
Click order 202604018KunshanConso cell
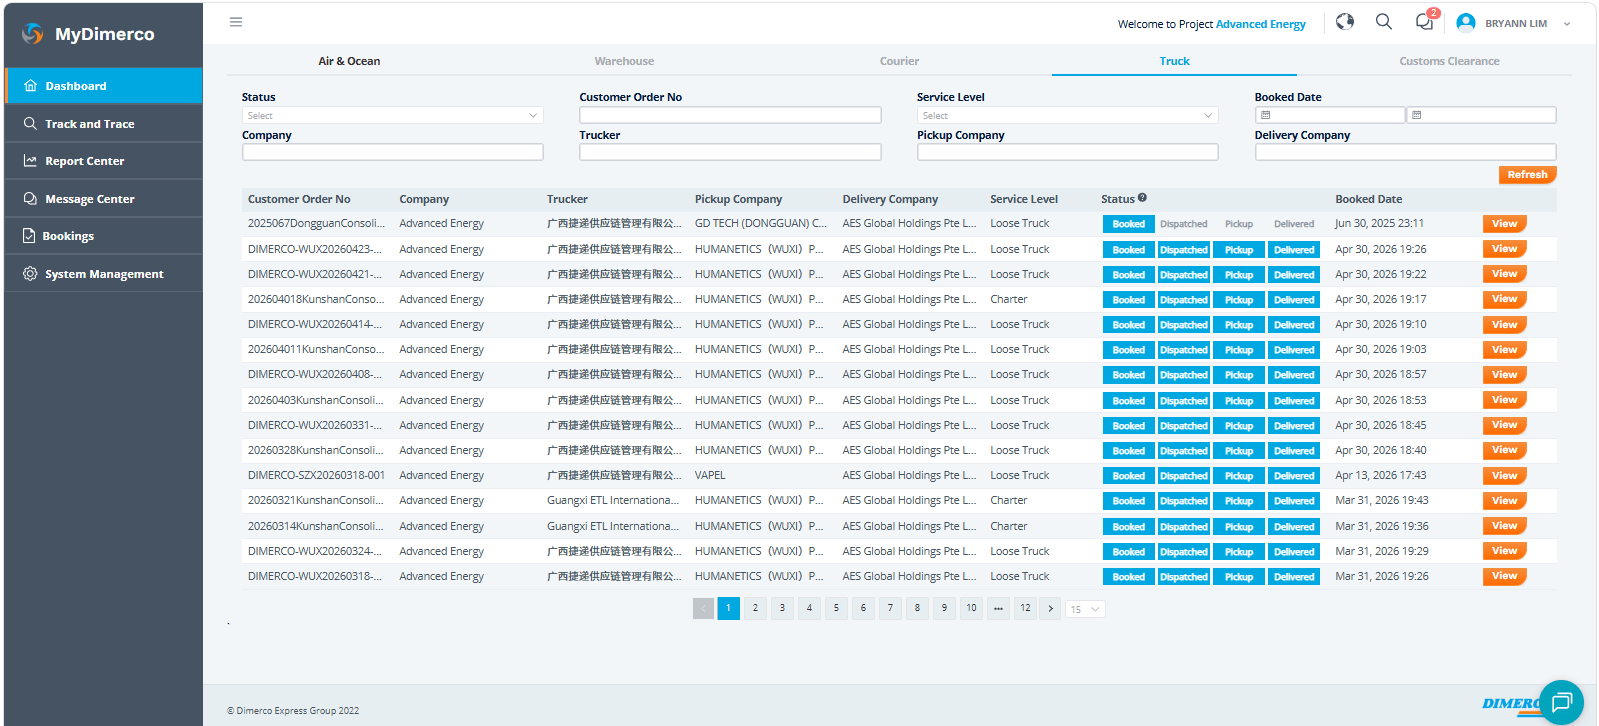[316, 299]
